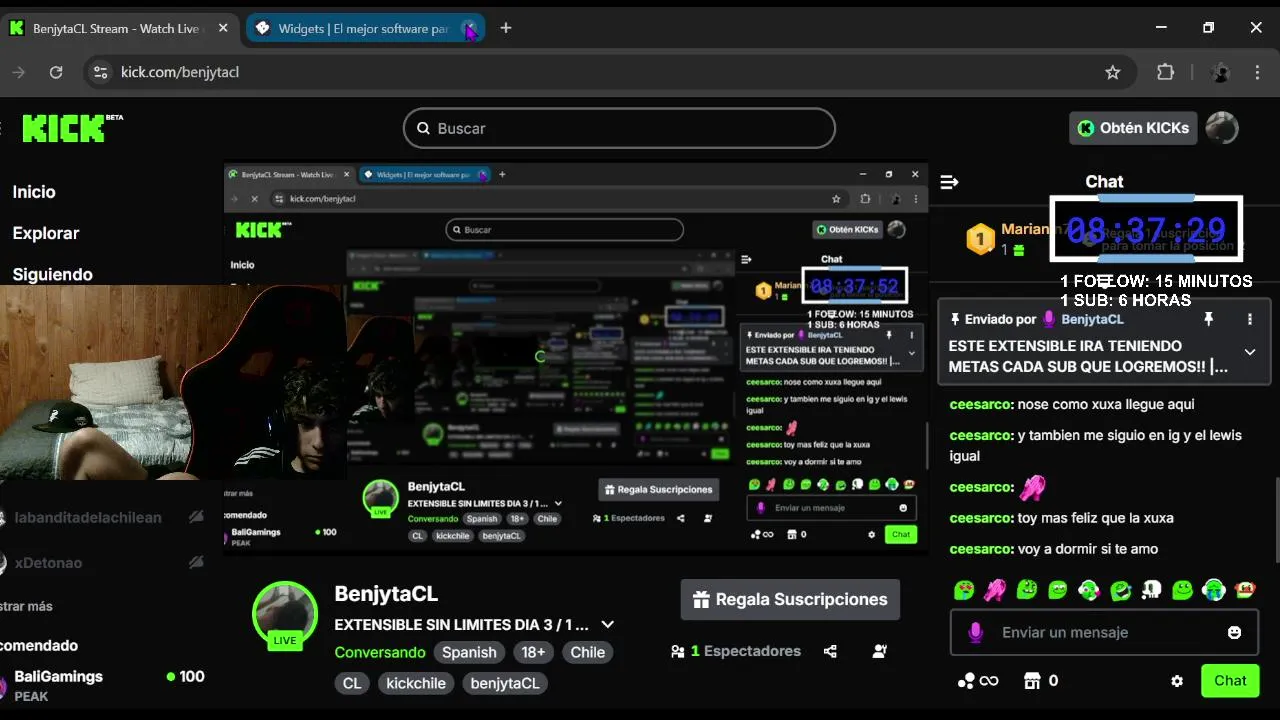Click the BenjytaCL channel avatar with LIVE badge

[x=285, y=614]
